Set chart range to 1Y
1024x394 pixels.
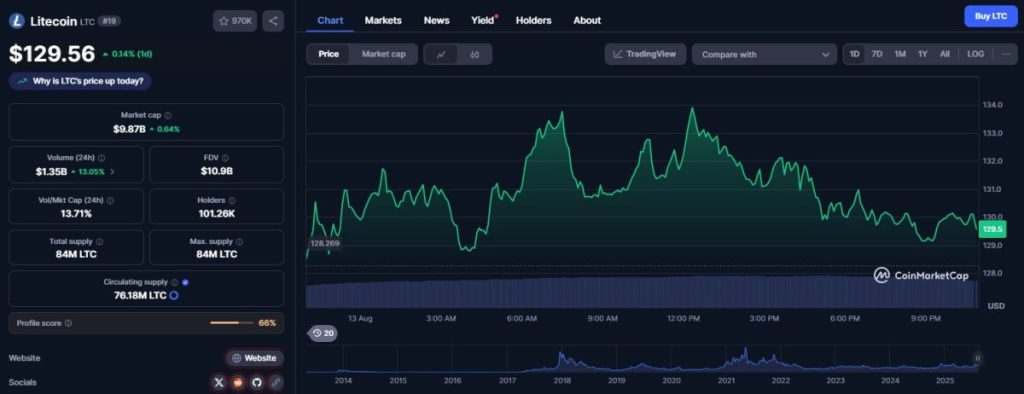tap(922, 54)
